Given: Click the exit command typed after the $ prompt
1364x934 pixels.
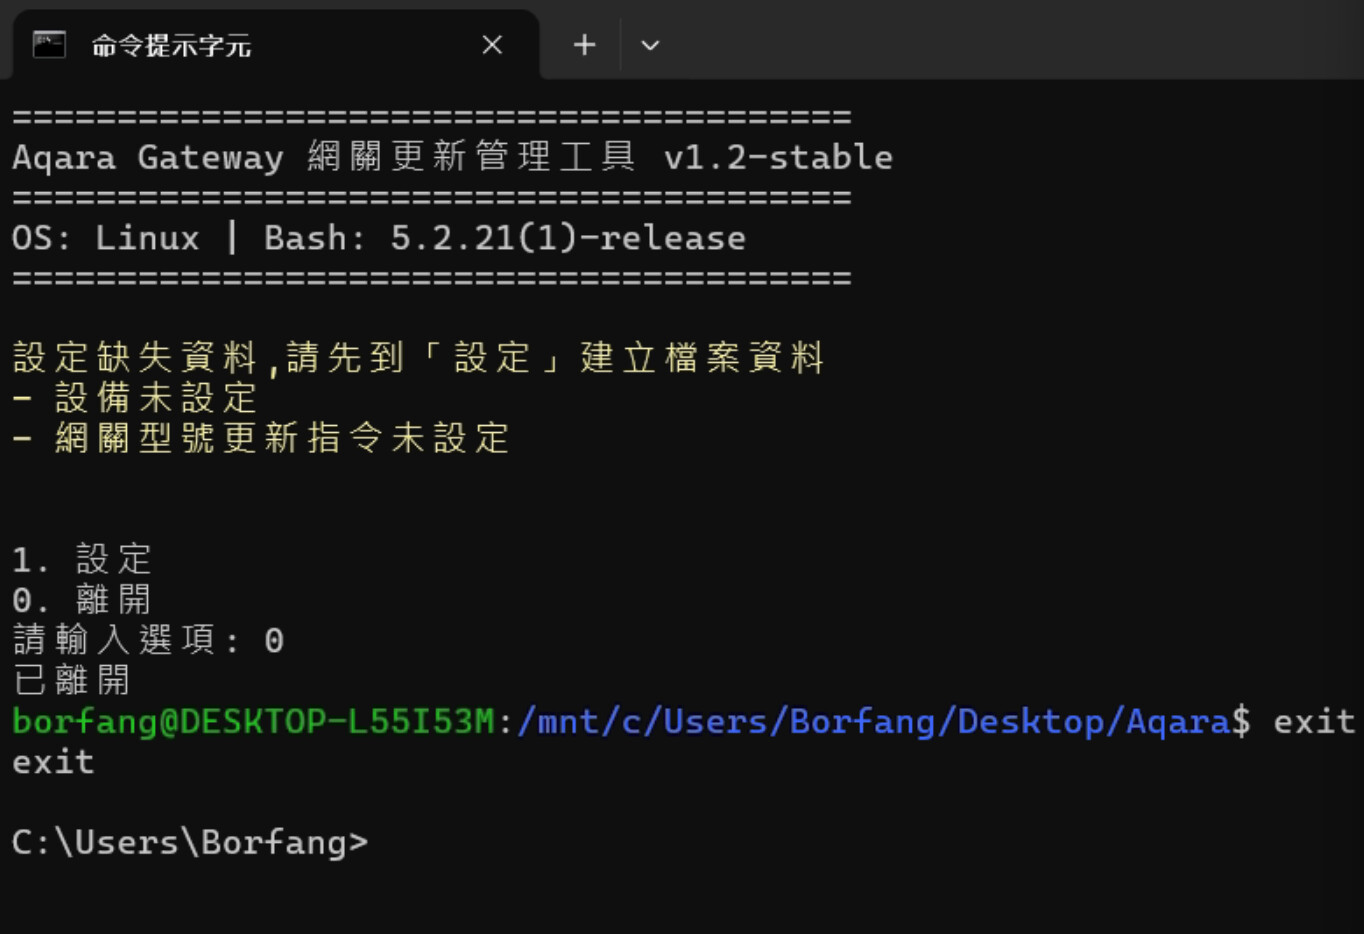Looking at the screenshot, I should coord(1313,721).
